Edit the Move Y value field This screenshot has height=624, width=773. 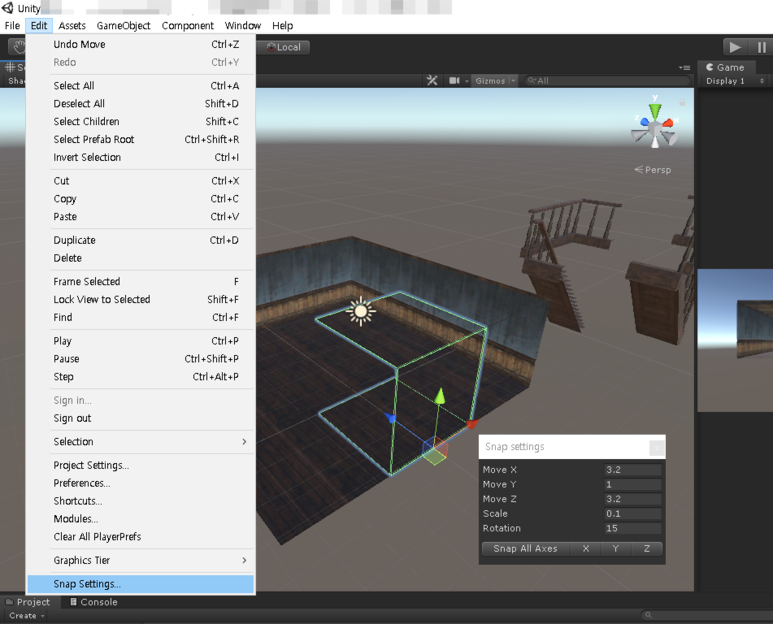[633, 485]
